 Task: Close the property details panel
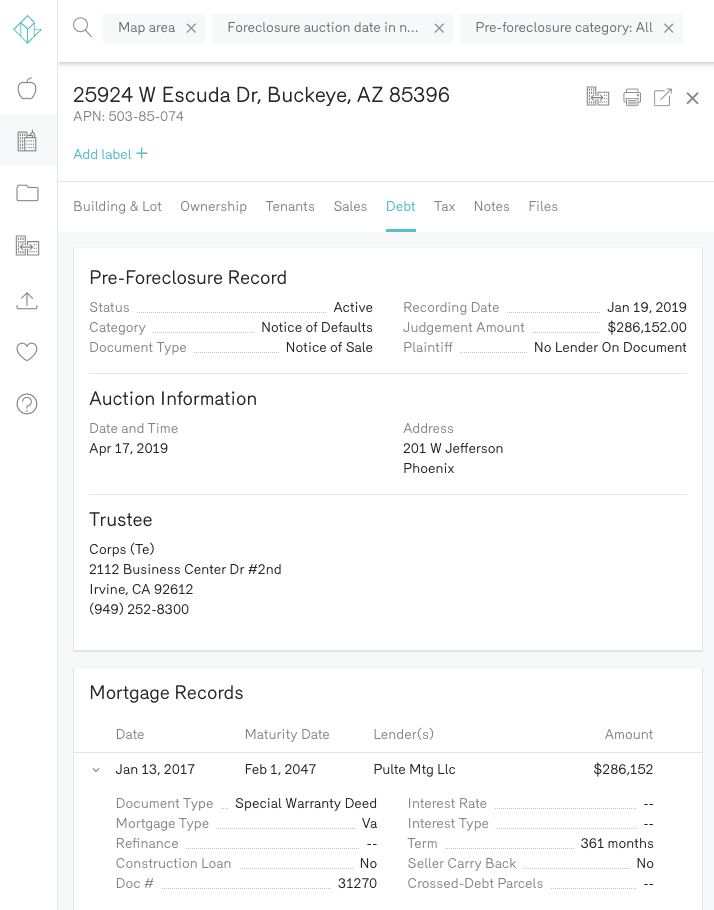pyautogui.click(x=692, y=98)
